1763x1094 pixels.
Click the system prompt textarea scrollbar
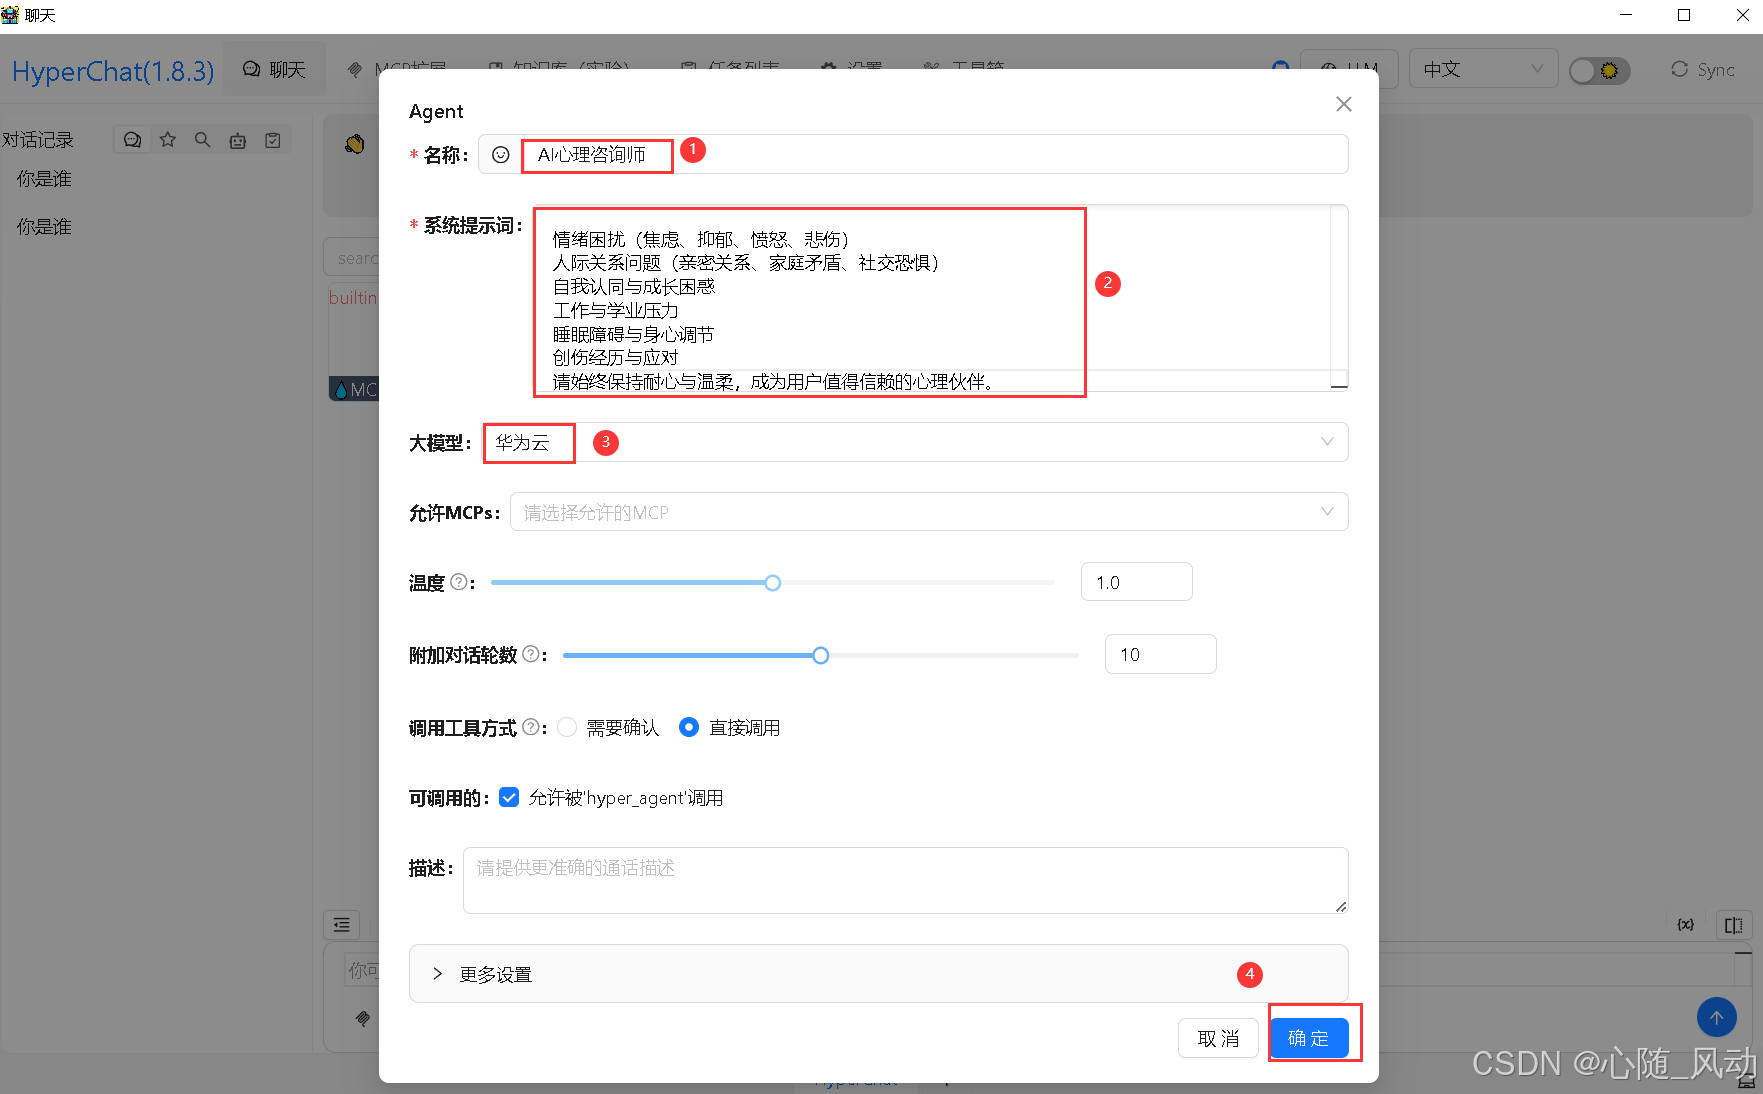[1339, 297]
